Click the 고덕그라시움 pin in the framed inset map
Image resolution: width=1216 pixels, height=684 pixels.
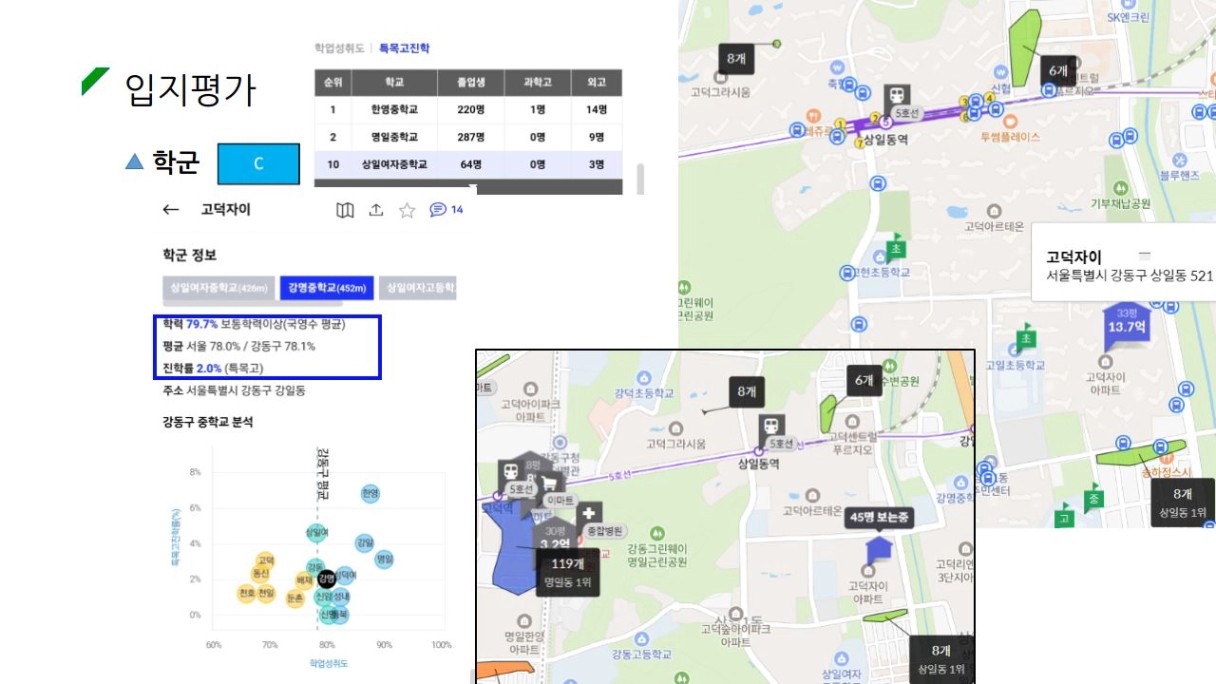click(676, 427)
